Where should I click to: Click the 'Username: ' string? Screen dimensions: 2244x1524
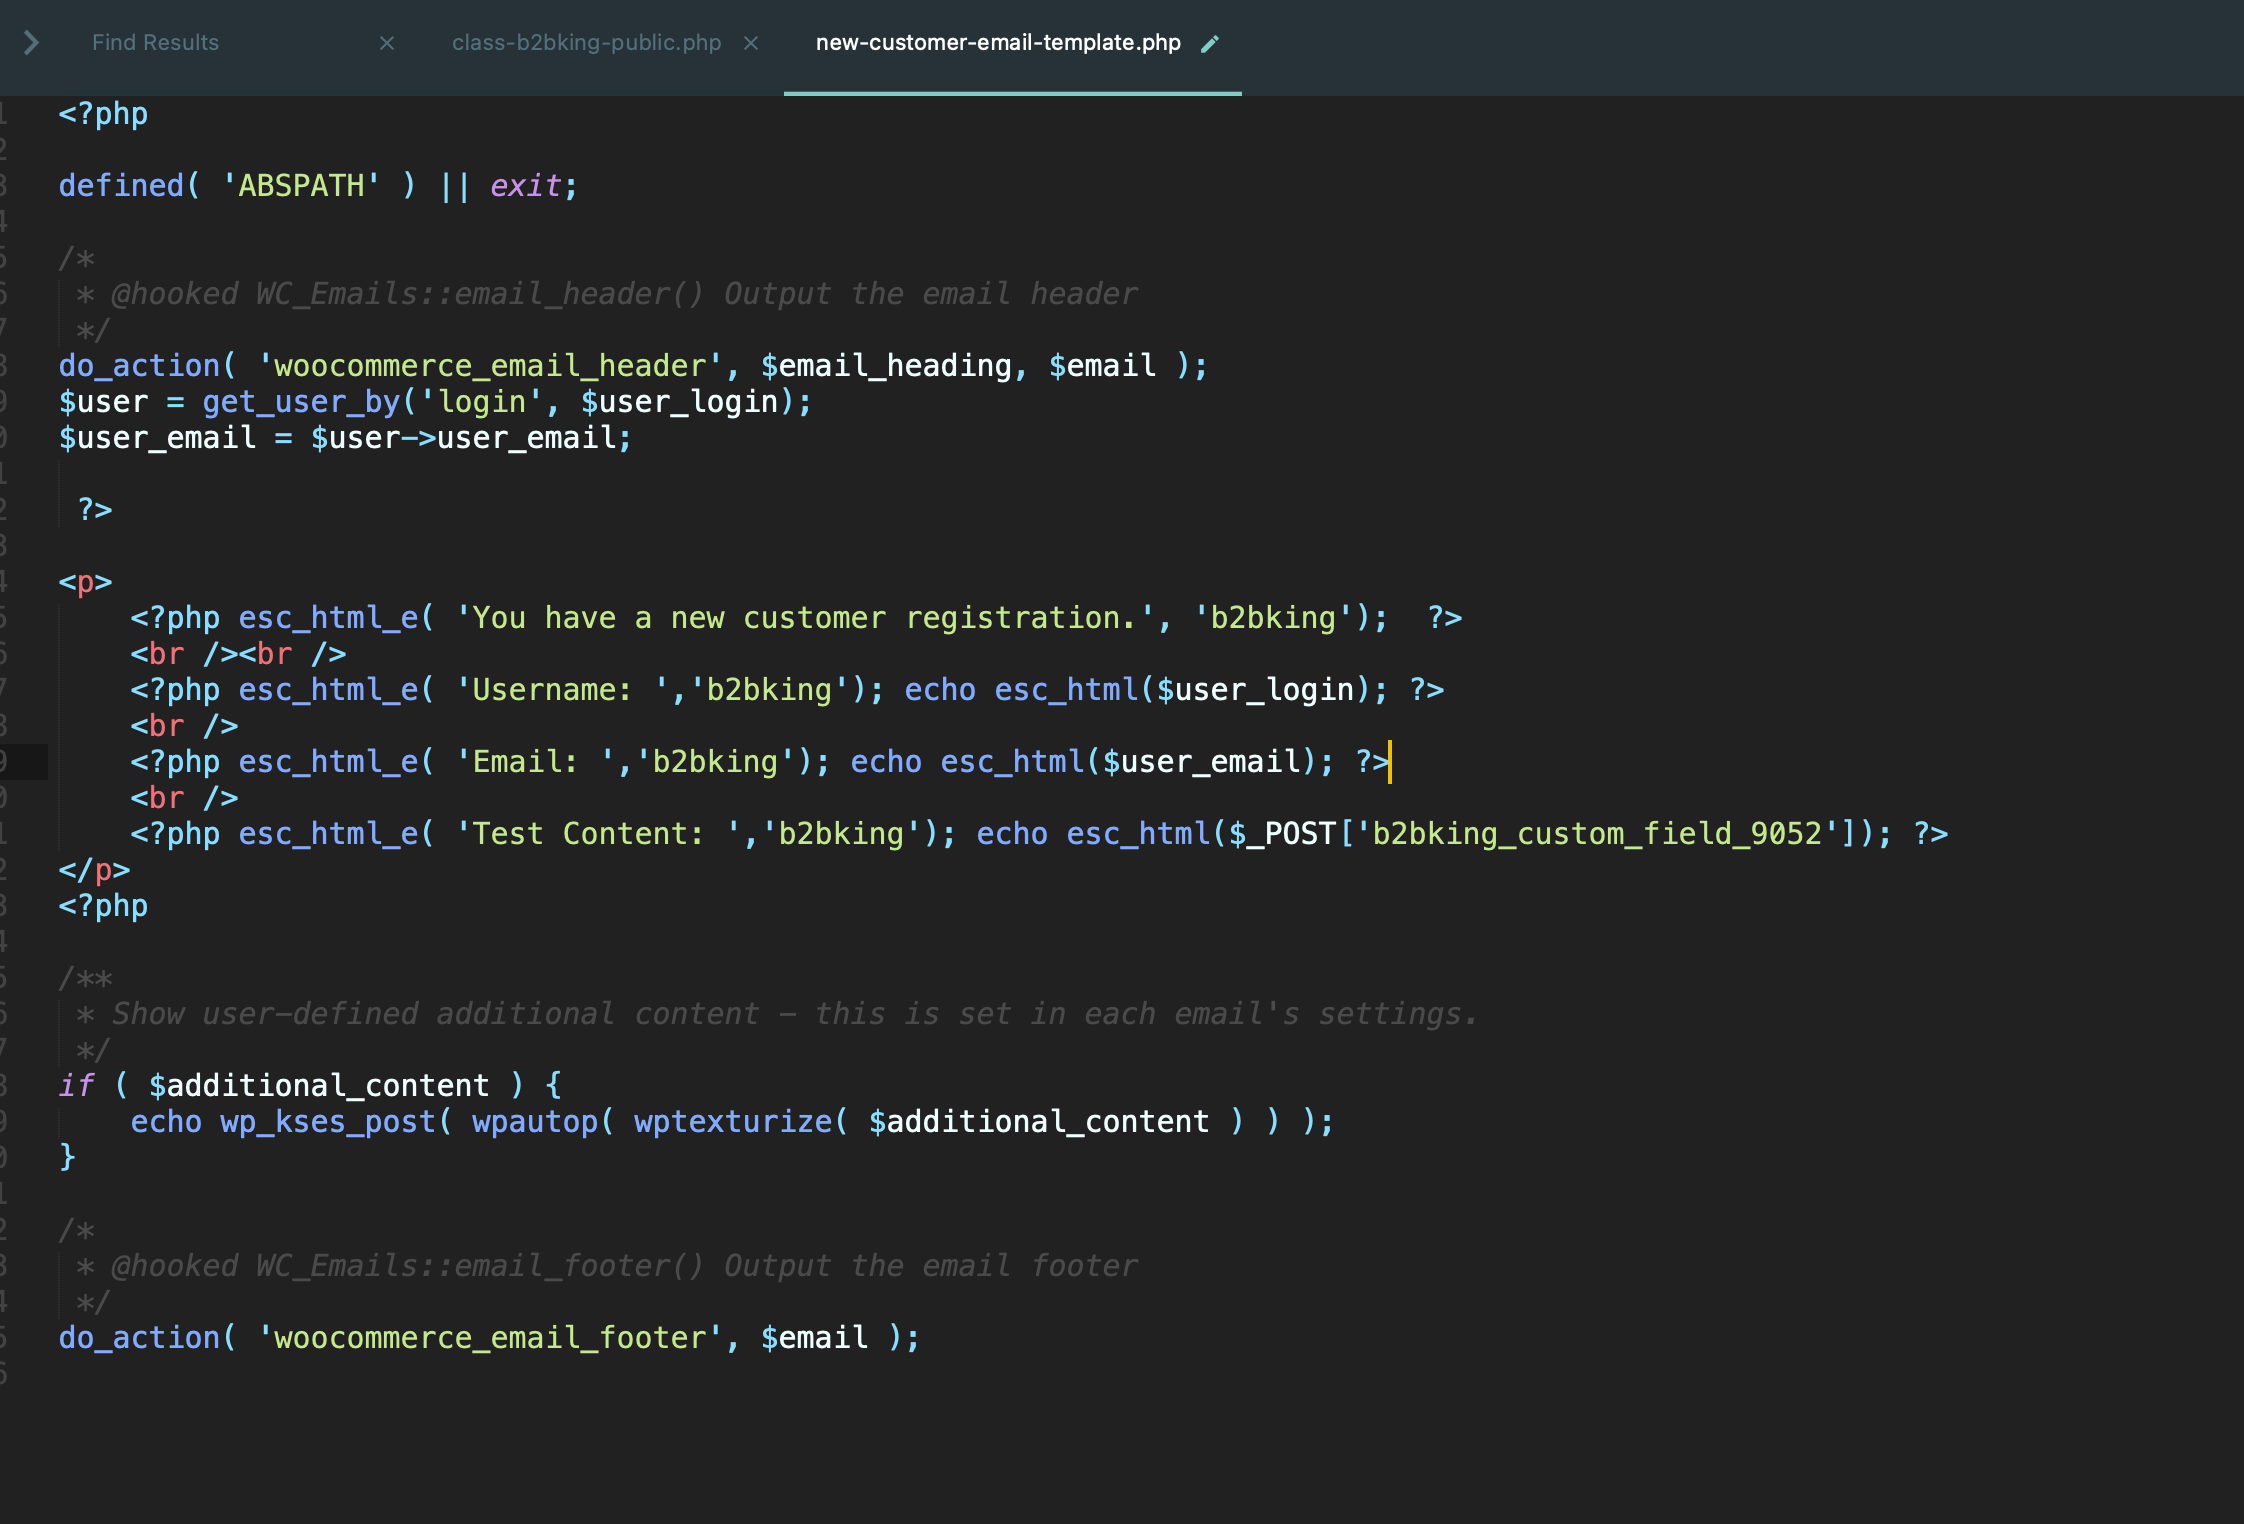562,690
